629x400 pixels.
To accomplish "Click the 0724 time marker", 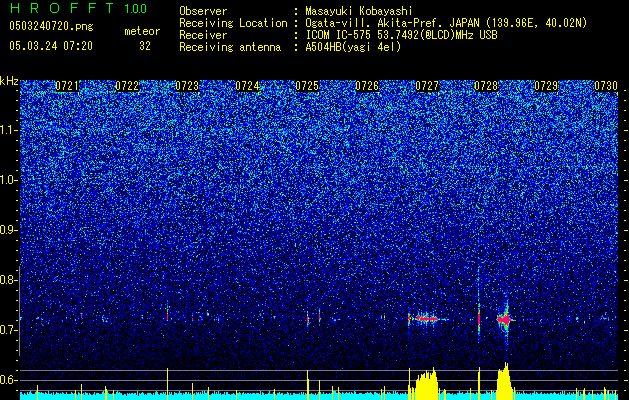I will [247, 86].
